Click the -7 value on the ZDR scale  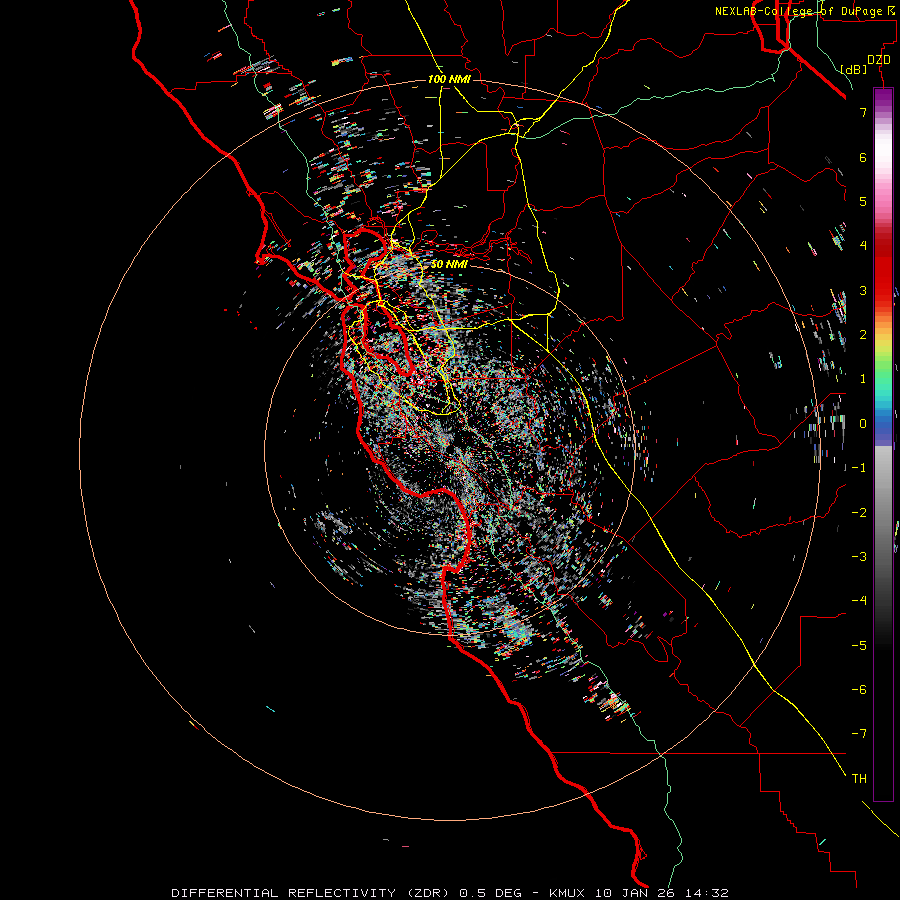pyautogui.click(x=859, y=734)
